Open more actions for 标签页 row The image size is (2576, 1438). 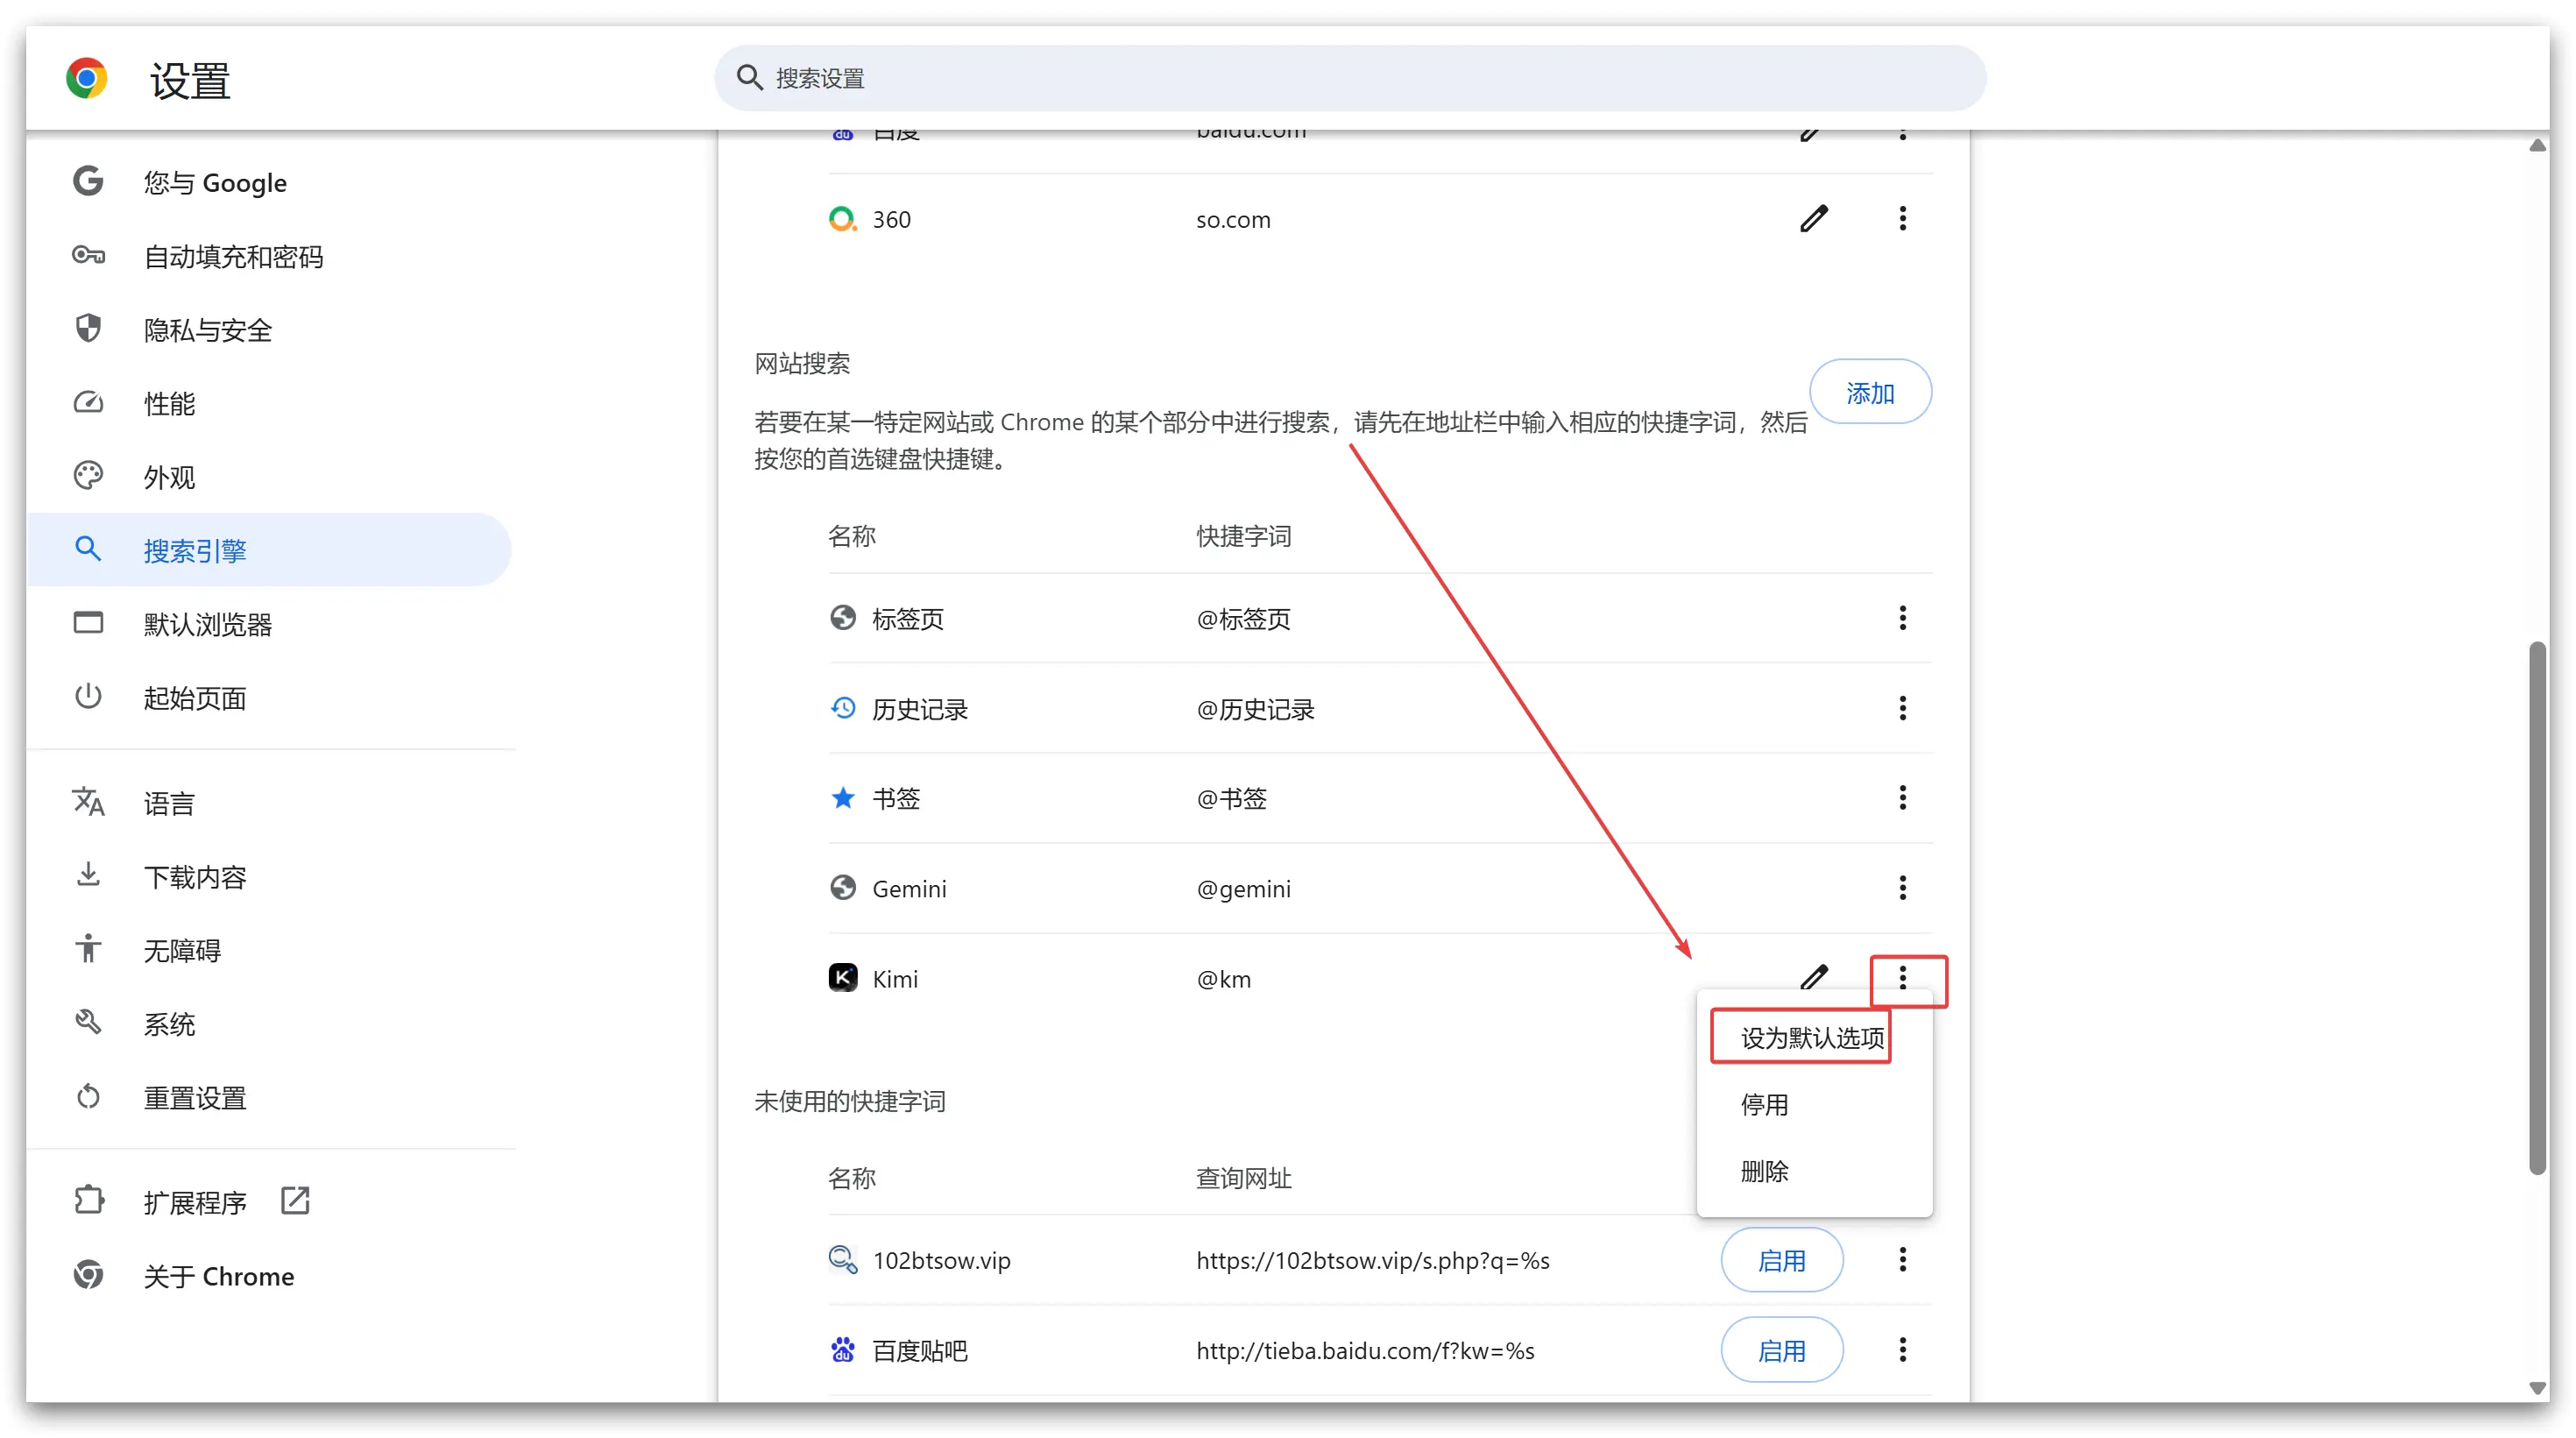click(1902, 618)
